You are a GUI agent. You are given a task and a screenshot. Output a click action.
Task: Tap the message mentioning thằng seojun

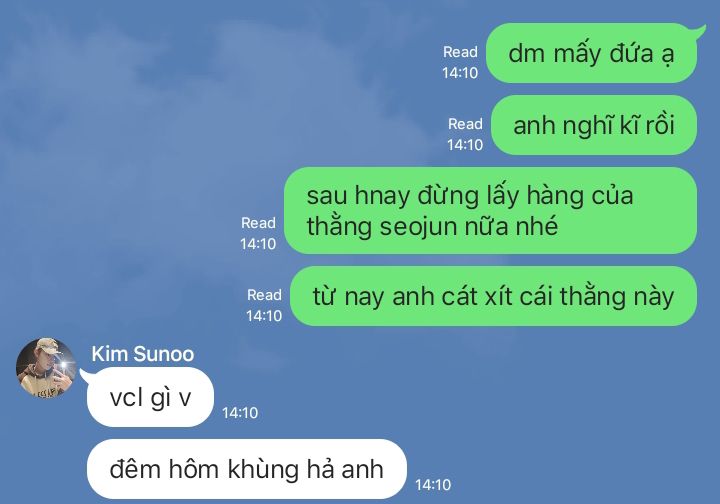[x=490, y=211]
